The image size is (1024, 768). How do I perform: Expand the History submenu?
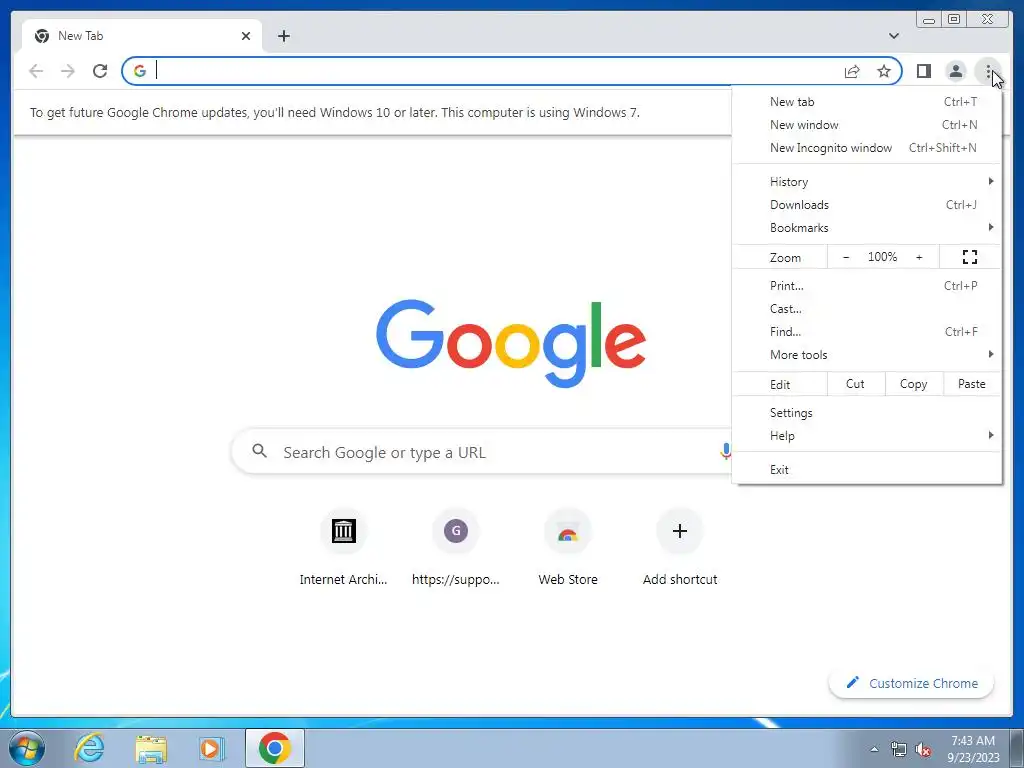pyautogui.click(x=867, y=182)
